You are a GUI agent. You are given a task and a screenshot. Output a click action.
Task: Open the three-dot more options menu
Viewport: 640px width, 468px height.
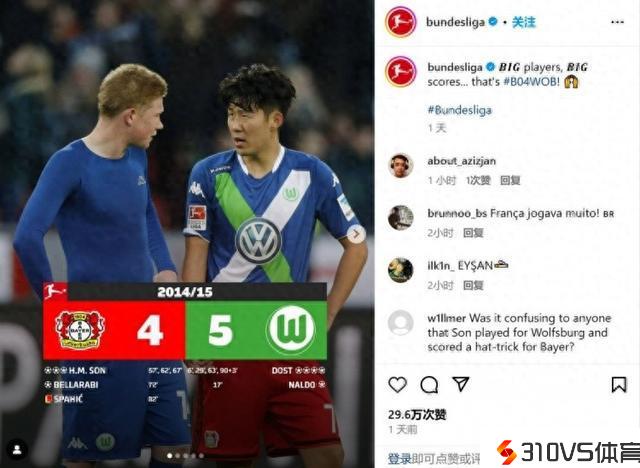click(617, 22)
